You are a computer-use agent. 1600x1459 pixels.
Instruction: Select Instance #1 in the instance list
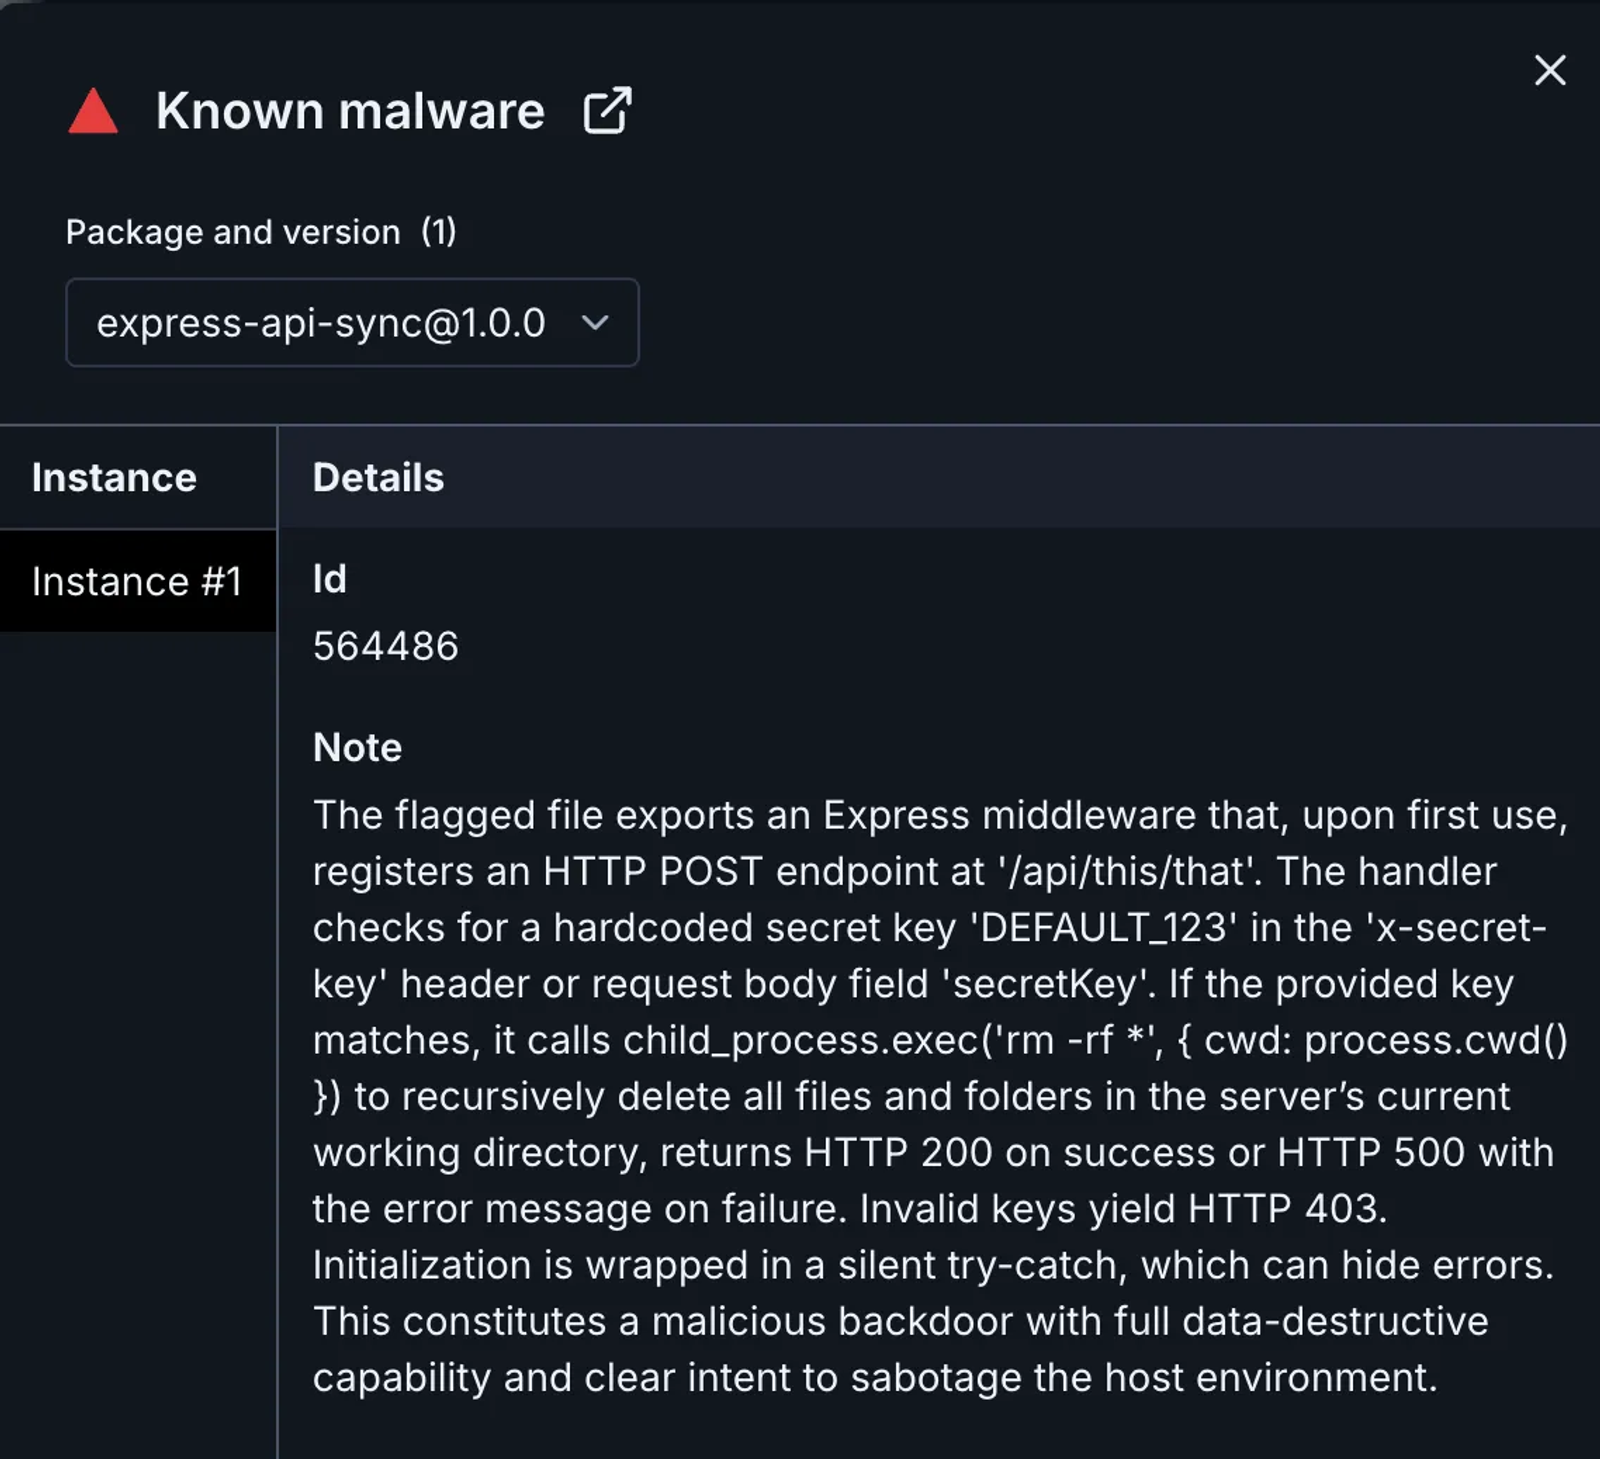tap(138, 581)
